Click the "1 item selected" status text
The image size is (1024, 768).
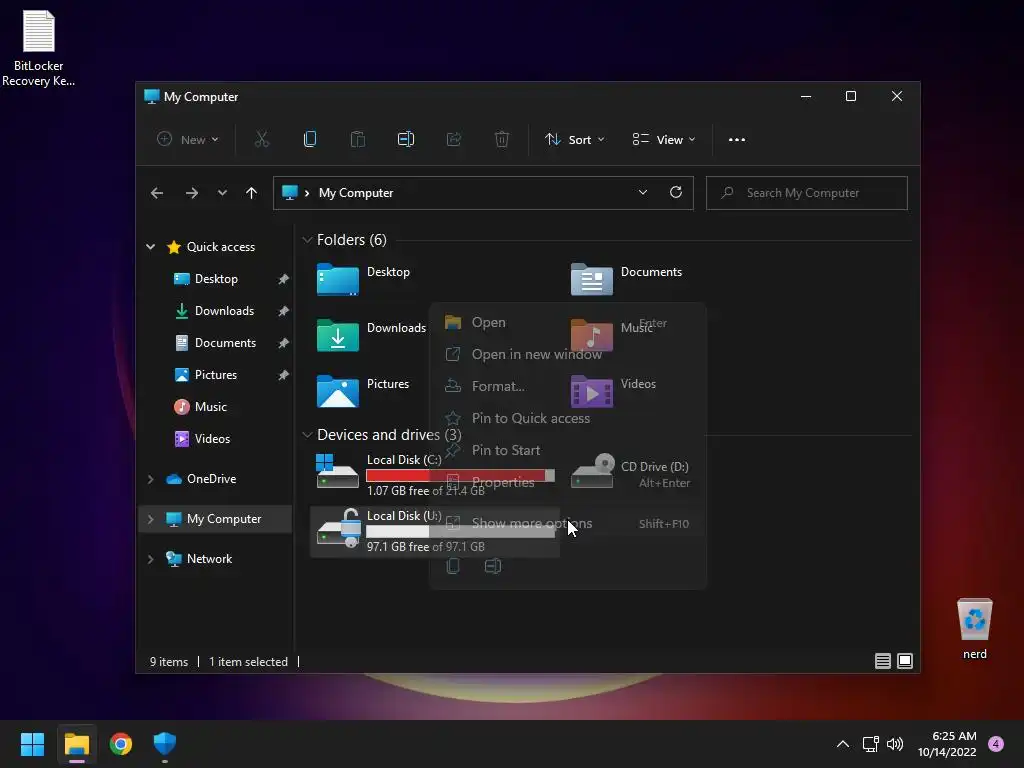click(x=248, y=662)
